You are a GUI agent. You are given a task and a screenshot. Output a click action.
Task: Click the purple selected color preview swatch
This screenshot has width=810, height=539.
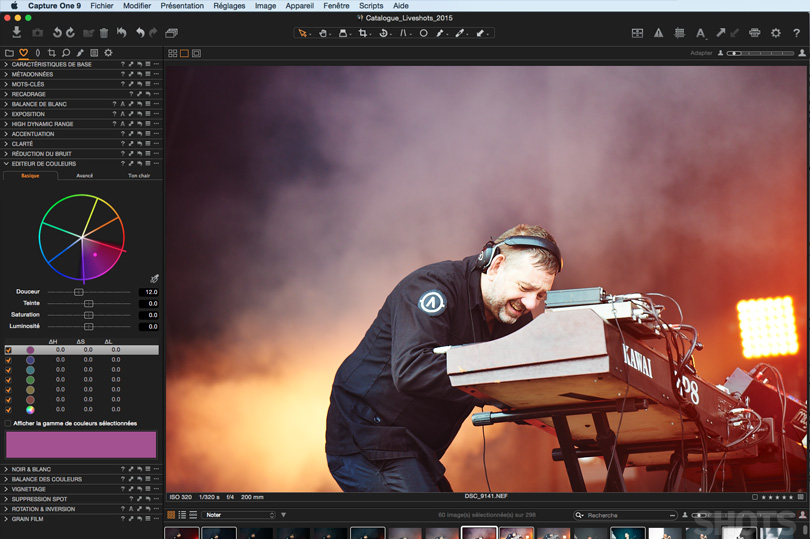[x=81, y=445]
